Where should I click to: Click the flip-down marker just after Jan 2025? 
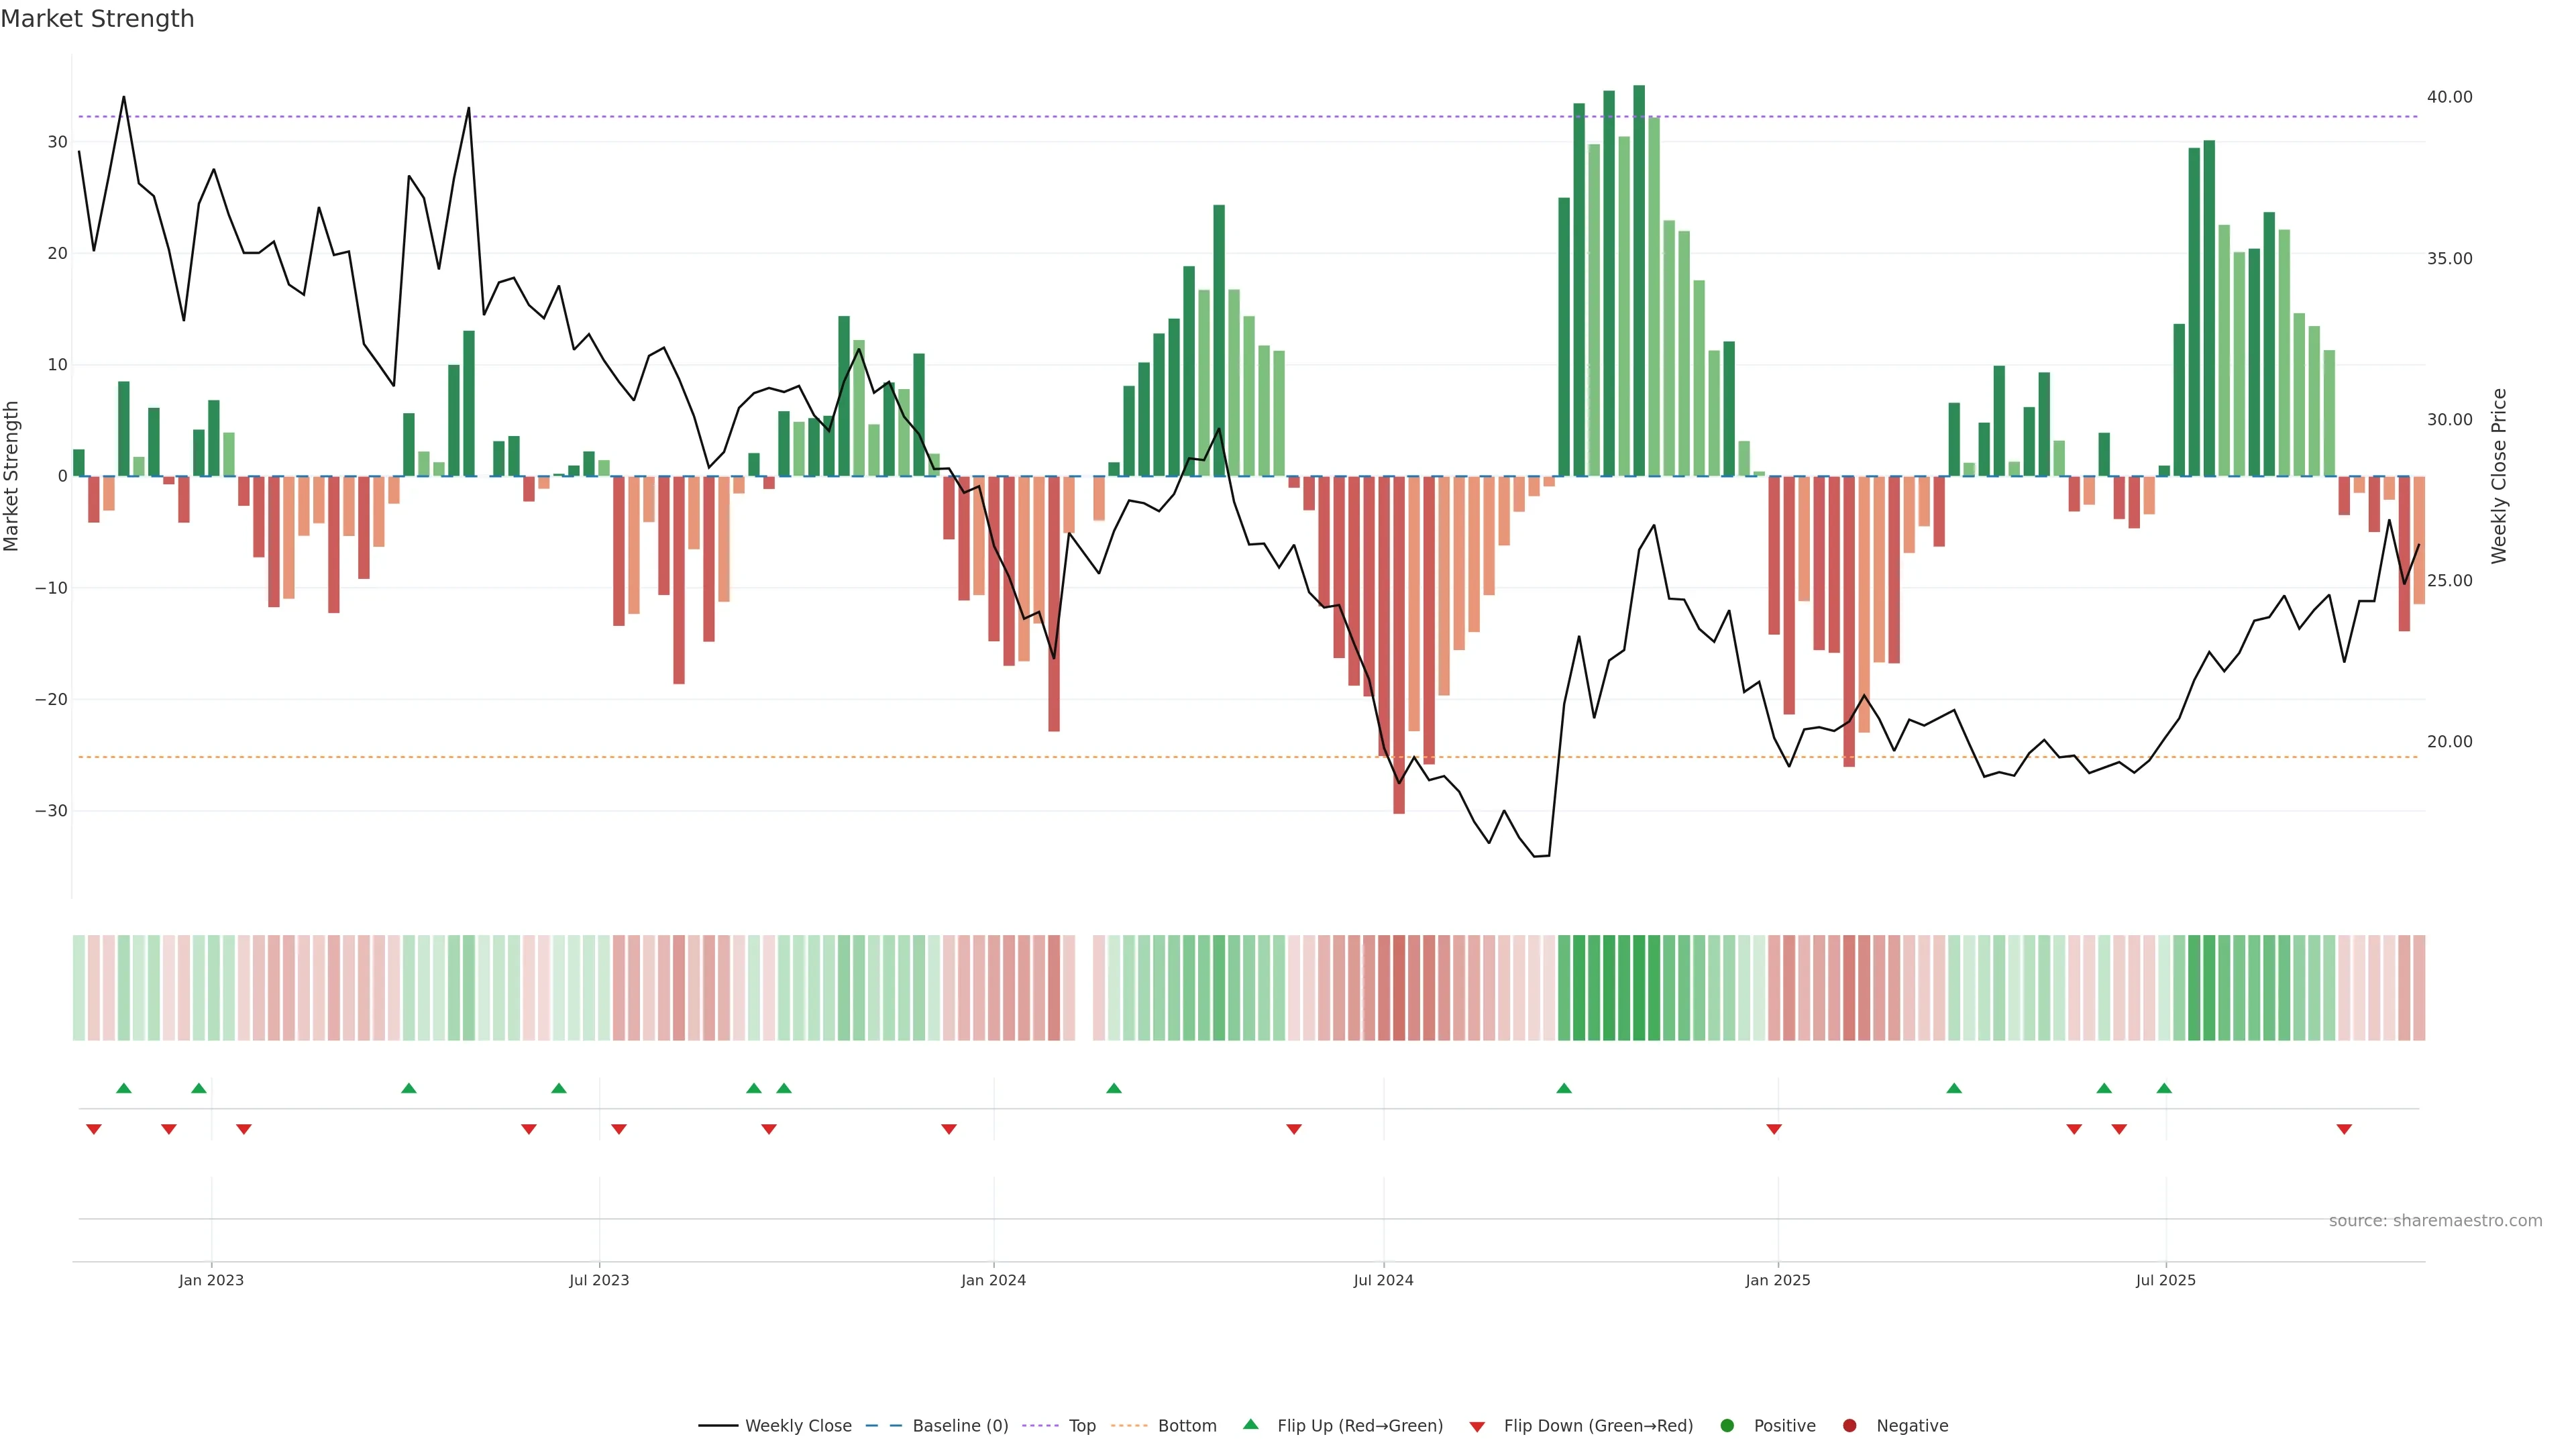coord(1774,1129)
